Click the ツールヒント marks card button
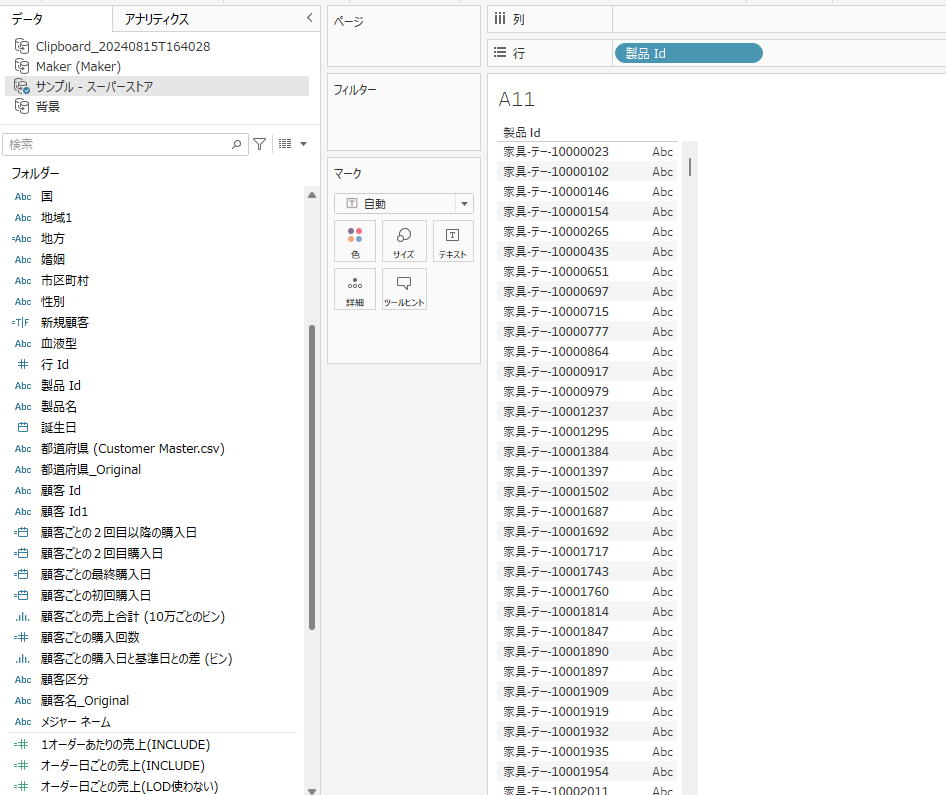The height and width of the screenshot is (795, 946). [404, 290]
